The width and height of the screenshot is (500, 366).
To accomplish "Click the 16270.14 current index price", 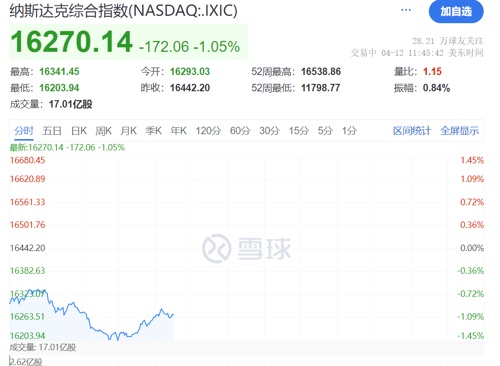I will 72,42.
